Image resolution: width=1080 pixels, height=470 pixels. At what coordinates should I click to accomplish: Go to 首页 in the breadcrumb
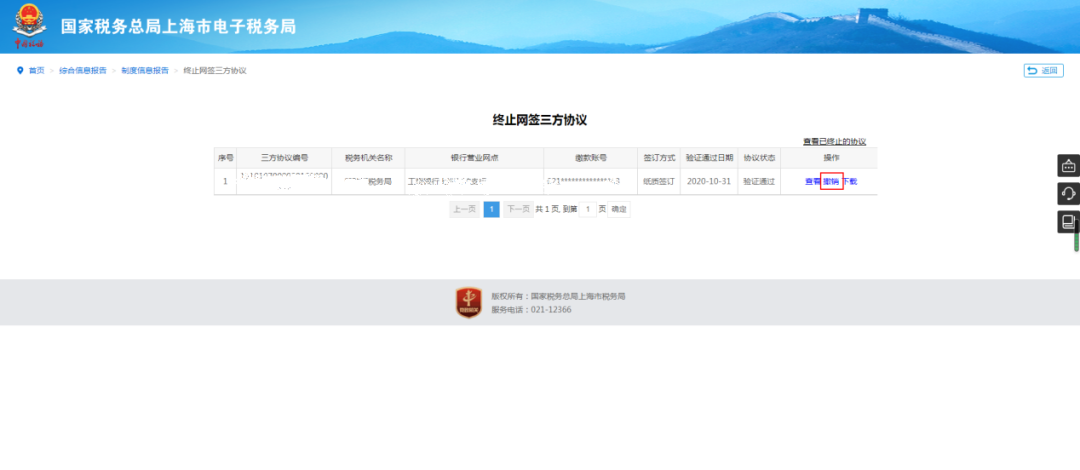[x=36, y=71]
